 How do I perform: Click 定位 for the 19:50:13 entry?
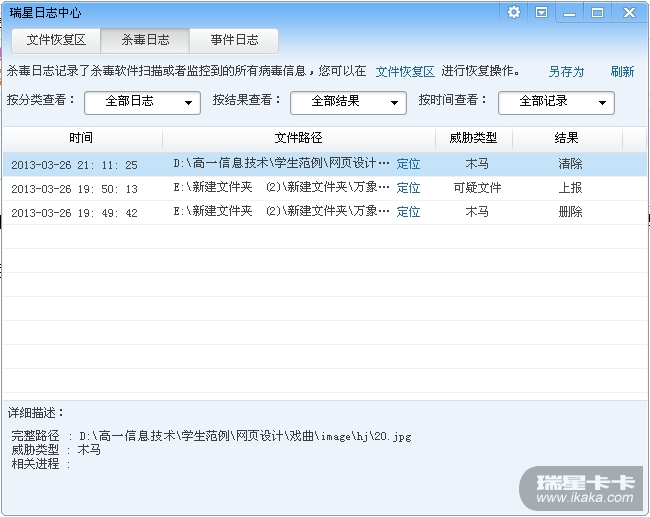pyautogui.click(x=408, y=188)
